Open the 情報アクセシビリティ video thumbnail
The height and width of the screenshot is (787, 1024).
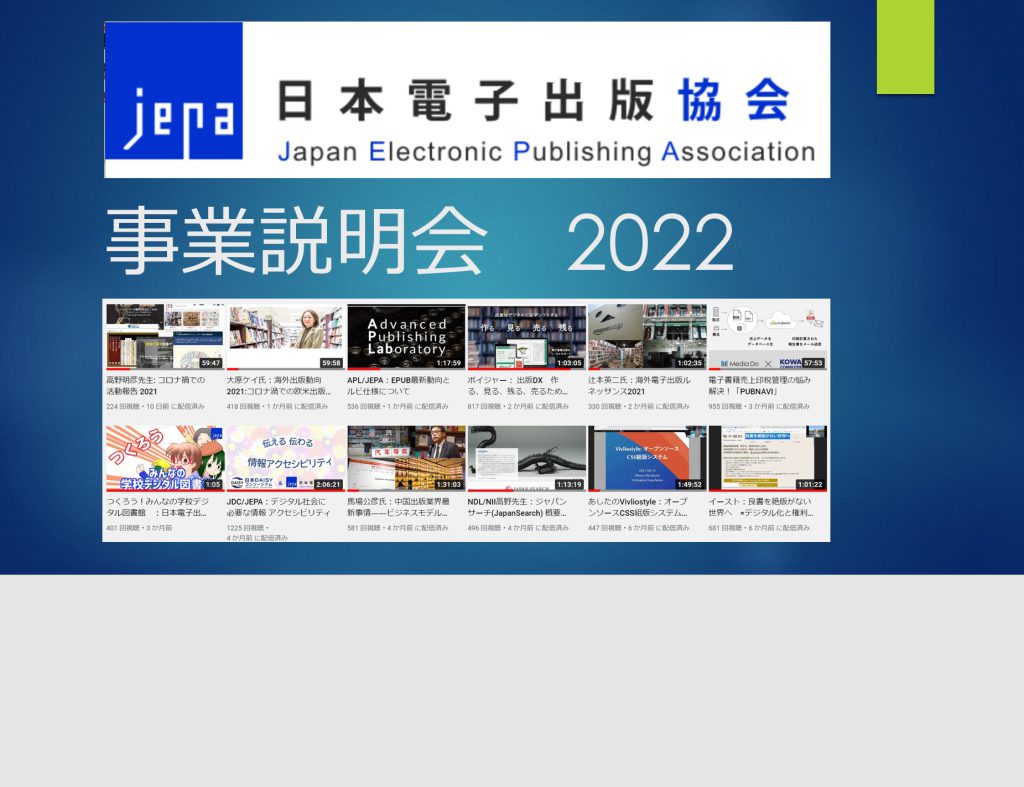tap(285, 458)
